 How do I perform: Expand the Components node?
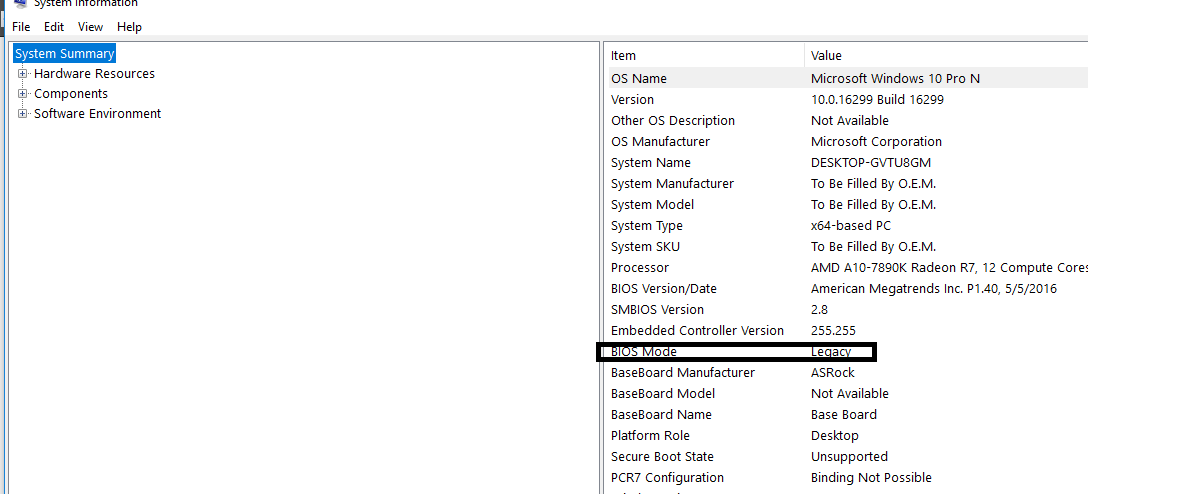point(23,94)
